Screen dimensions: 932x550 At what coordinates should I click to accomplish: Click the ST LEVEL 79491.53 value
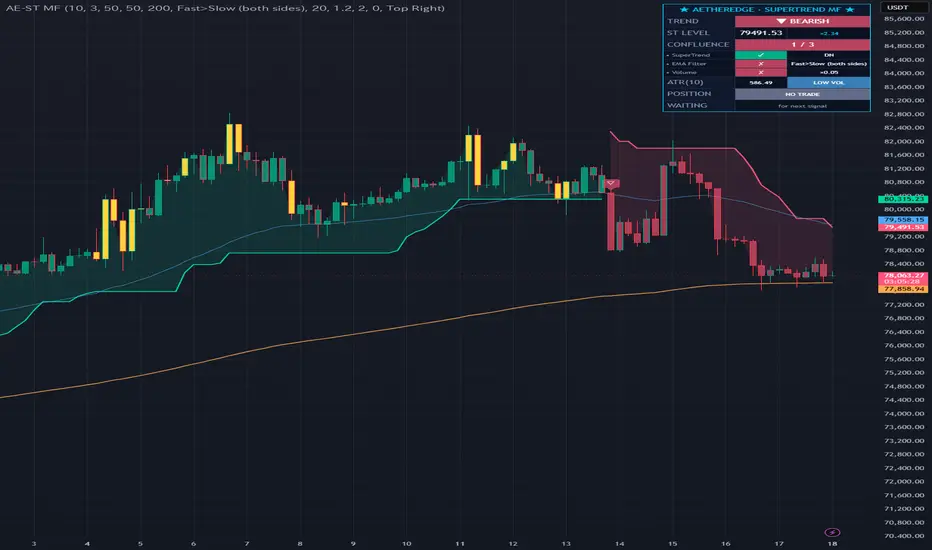coord(761,33)
